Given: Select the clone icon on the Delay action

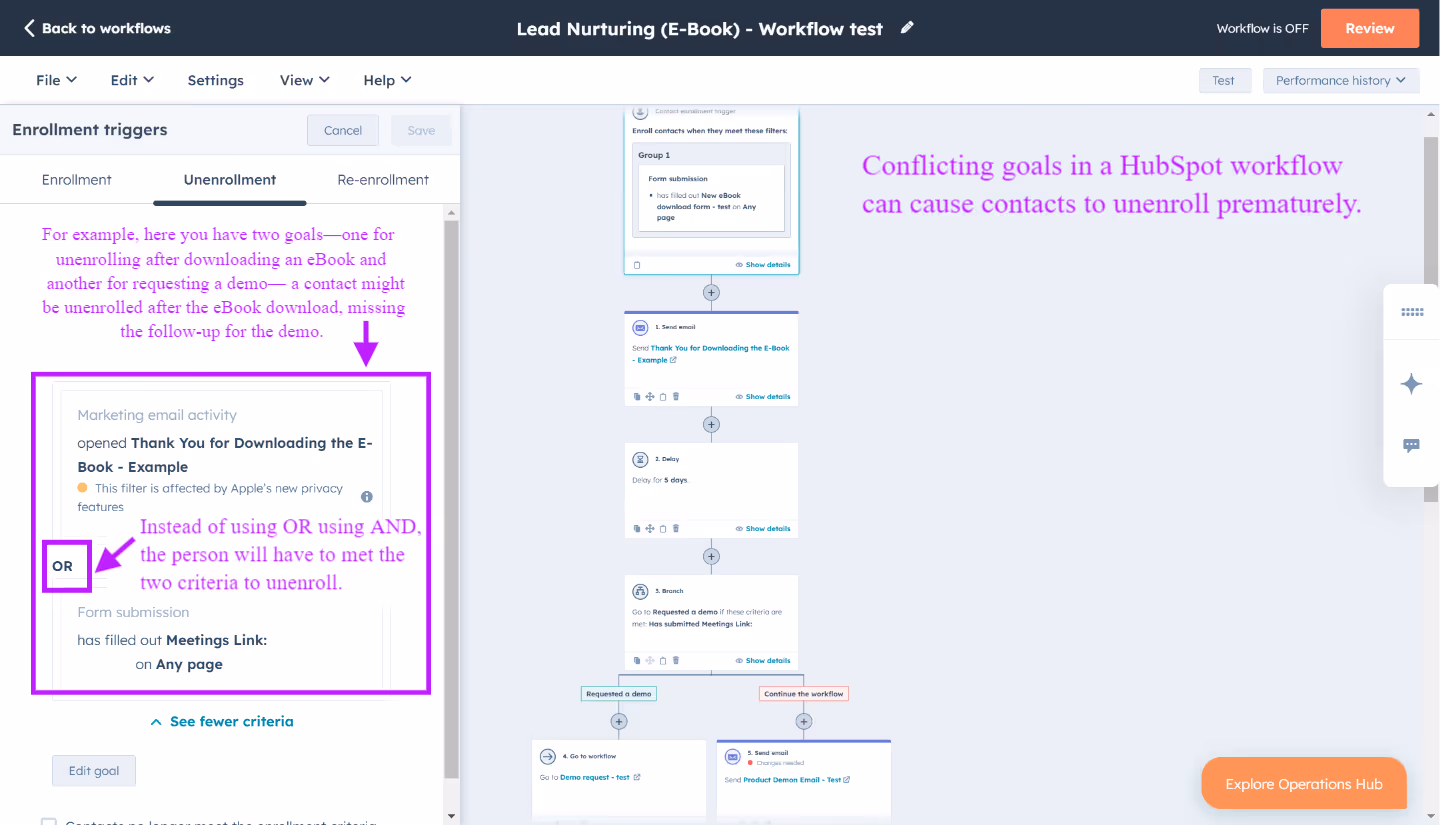Looking at the screenshot, I should tap(637, 528).
